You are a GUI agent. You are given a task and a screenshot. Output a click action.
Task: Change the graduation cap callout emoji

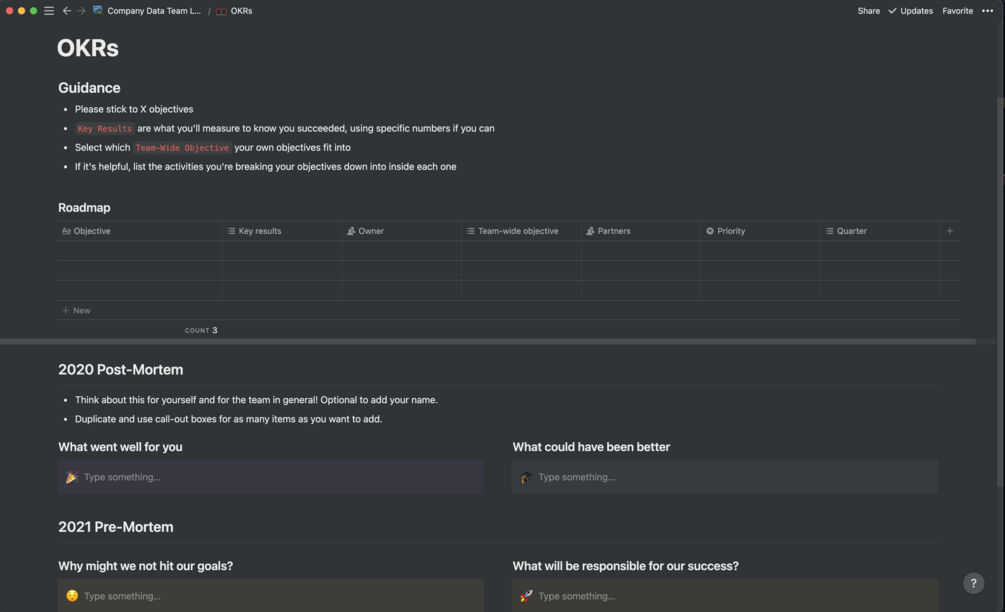tap(526, 478)
